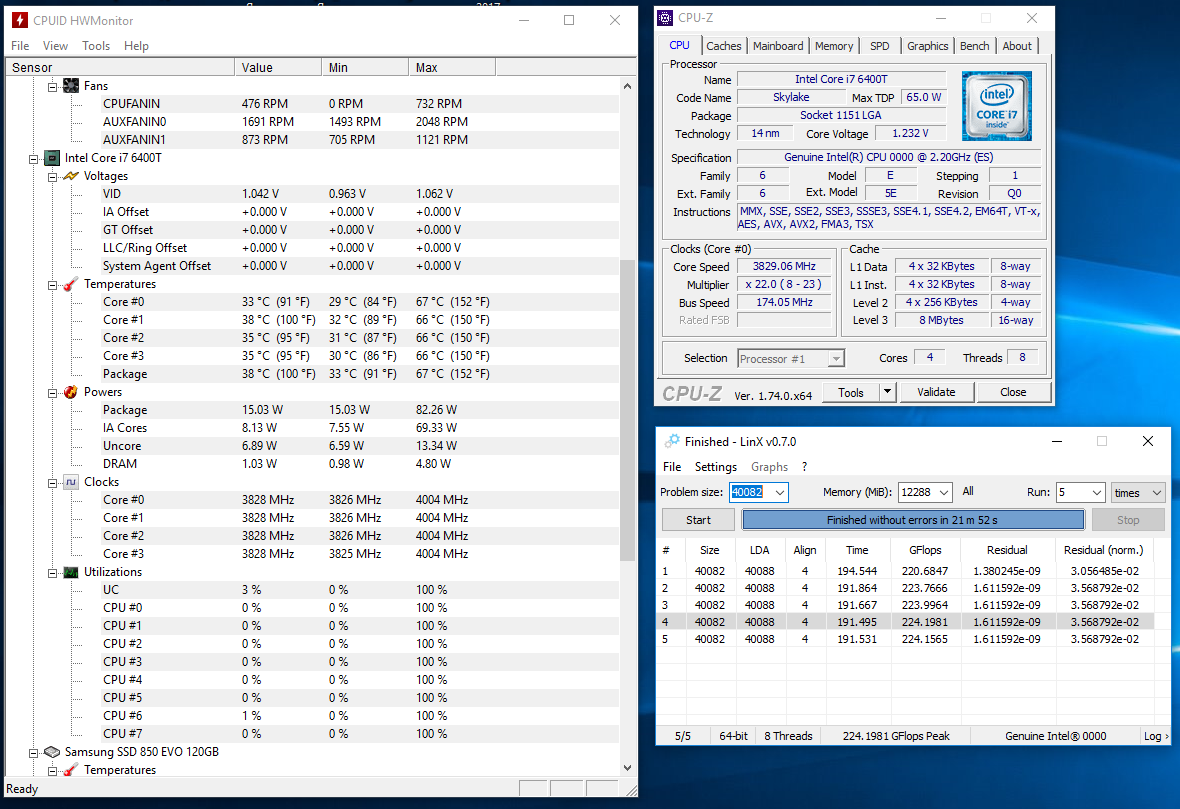Collapse the Utilizations tree node
This screenshot has width=1180, height=809.
(53, 573)
